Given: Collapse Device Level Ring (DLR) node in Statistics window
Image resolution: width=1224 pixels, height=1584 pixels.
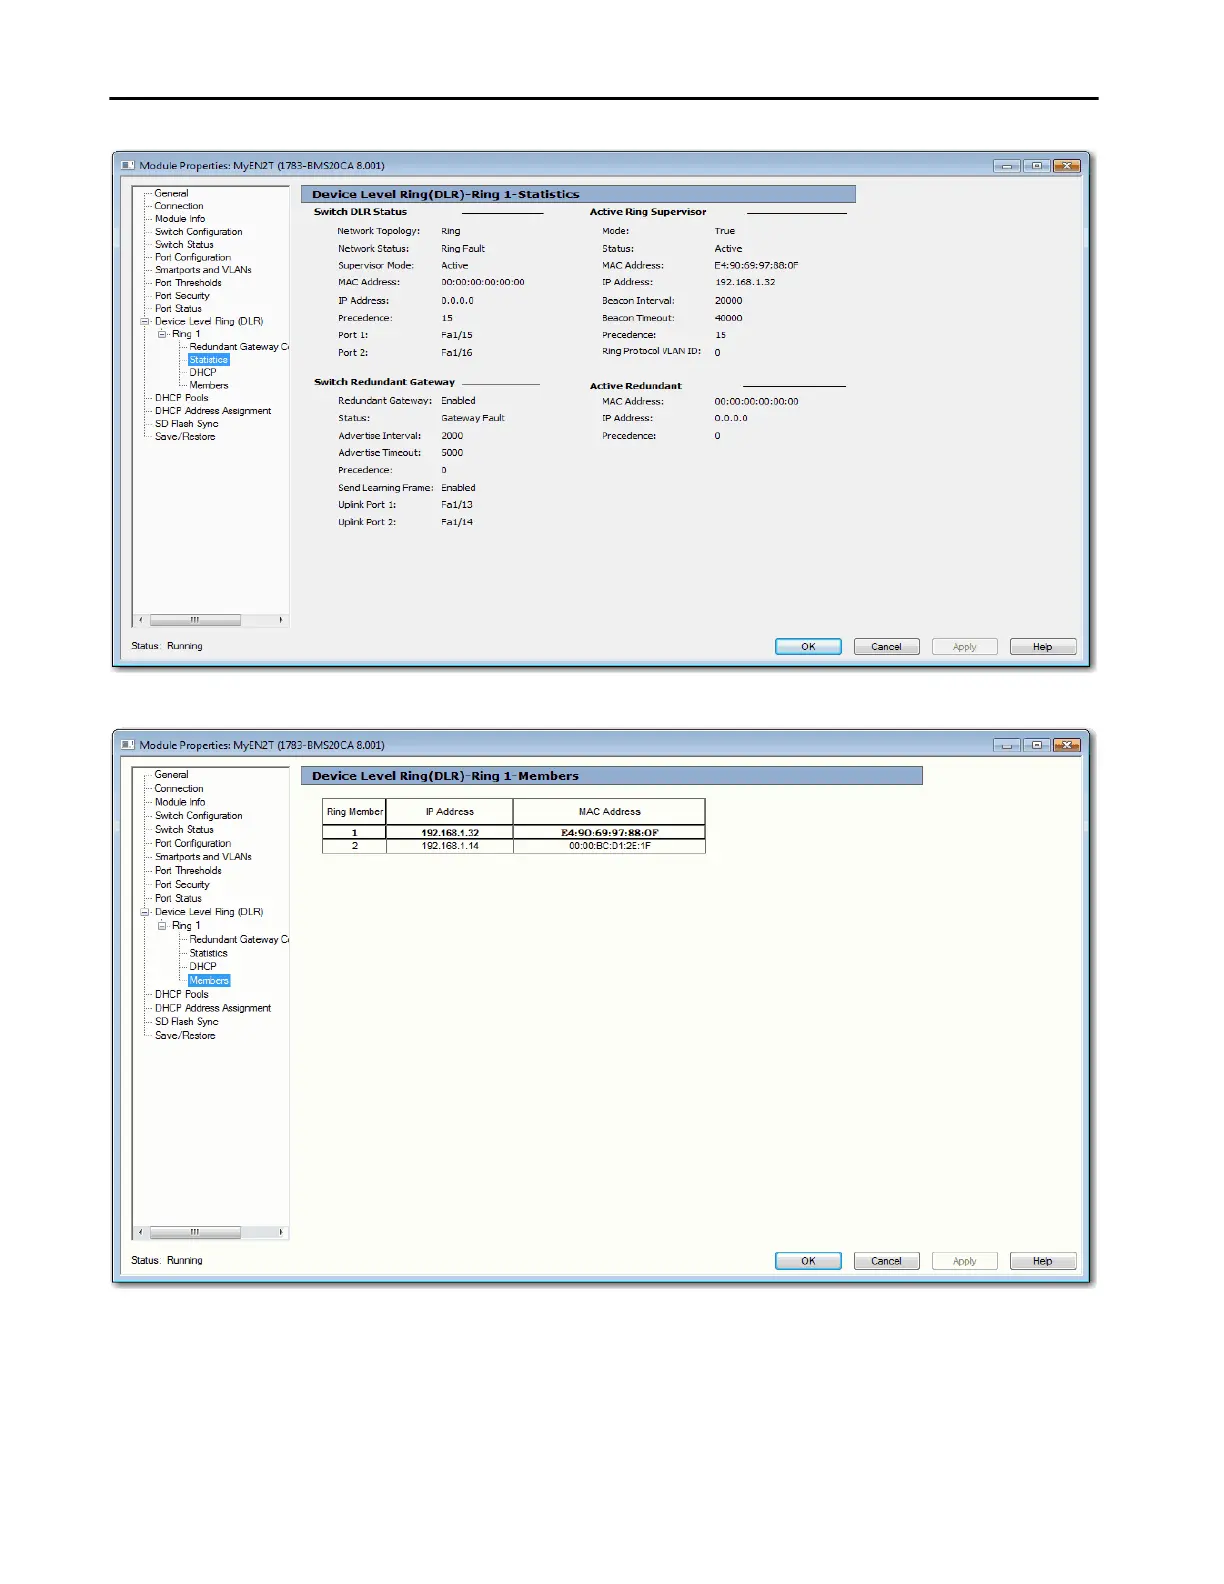Looking at the screenshot, I should [145, 322].
